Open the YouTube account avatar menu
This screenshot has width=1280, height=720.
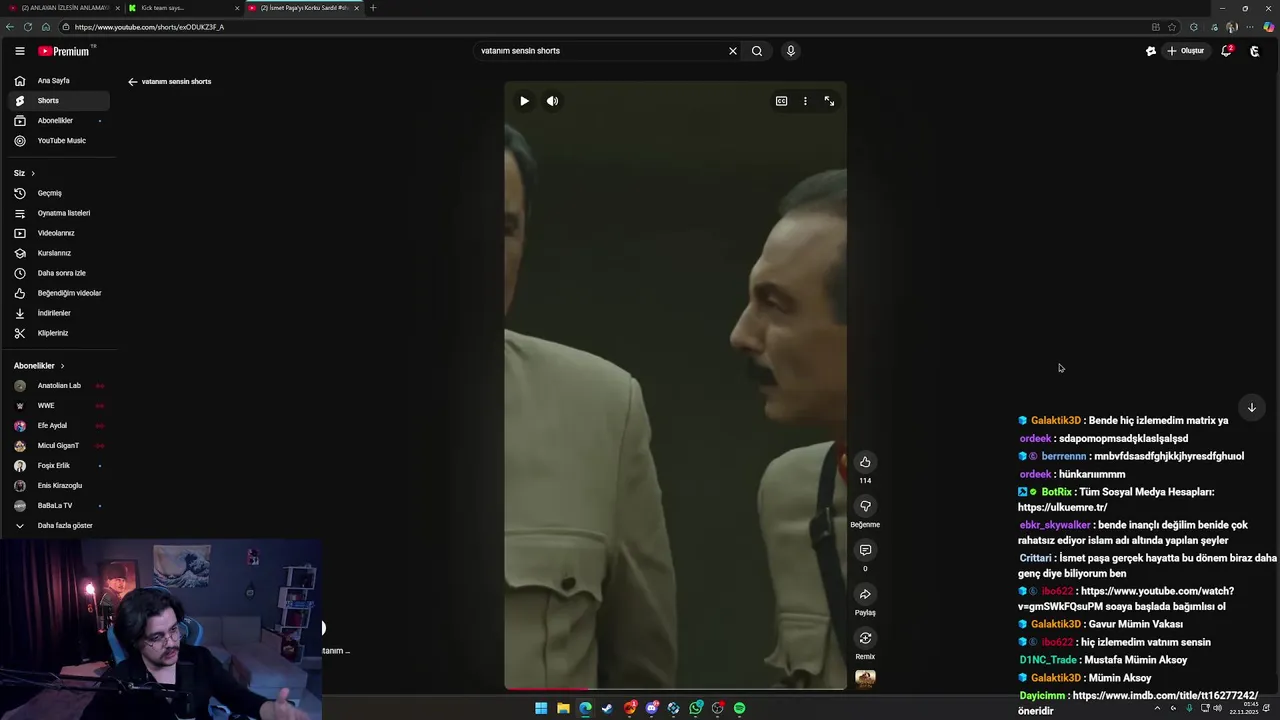[x=1255, y=51]
